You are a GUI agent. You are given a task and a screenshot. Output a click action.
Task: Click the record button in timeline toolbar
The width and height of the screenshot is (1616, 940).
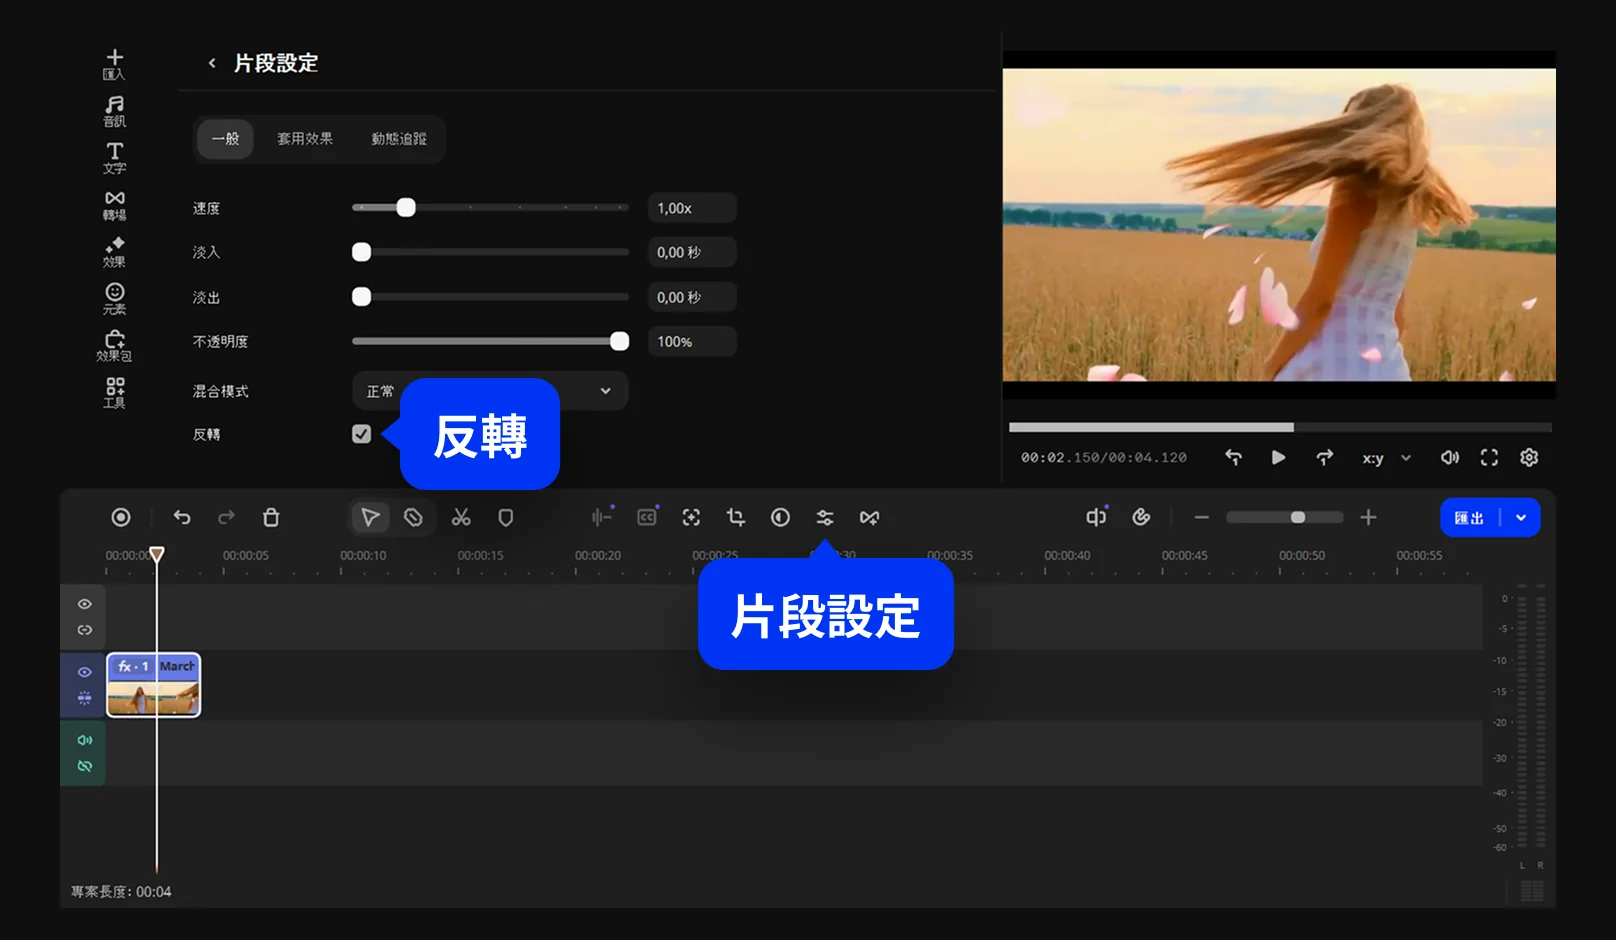121,517
